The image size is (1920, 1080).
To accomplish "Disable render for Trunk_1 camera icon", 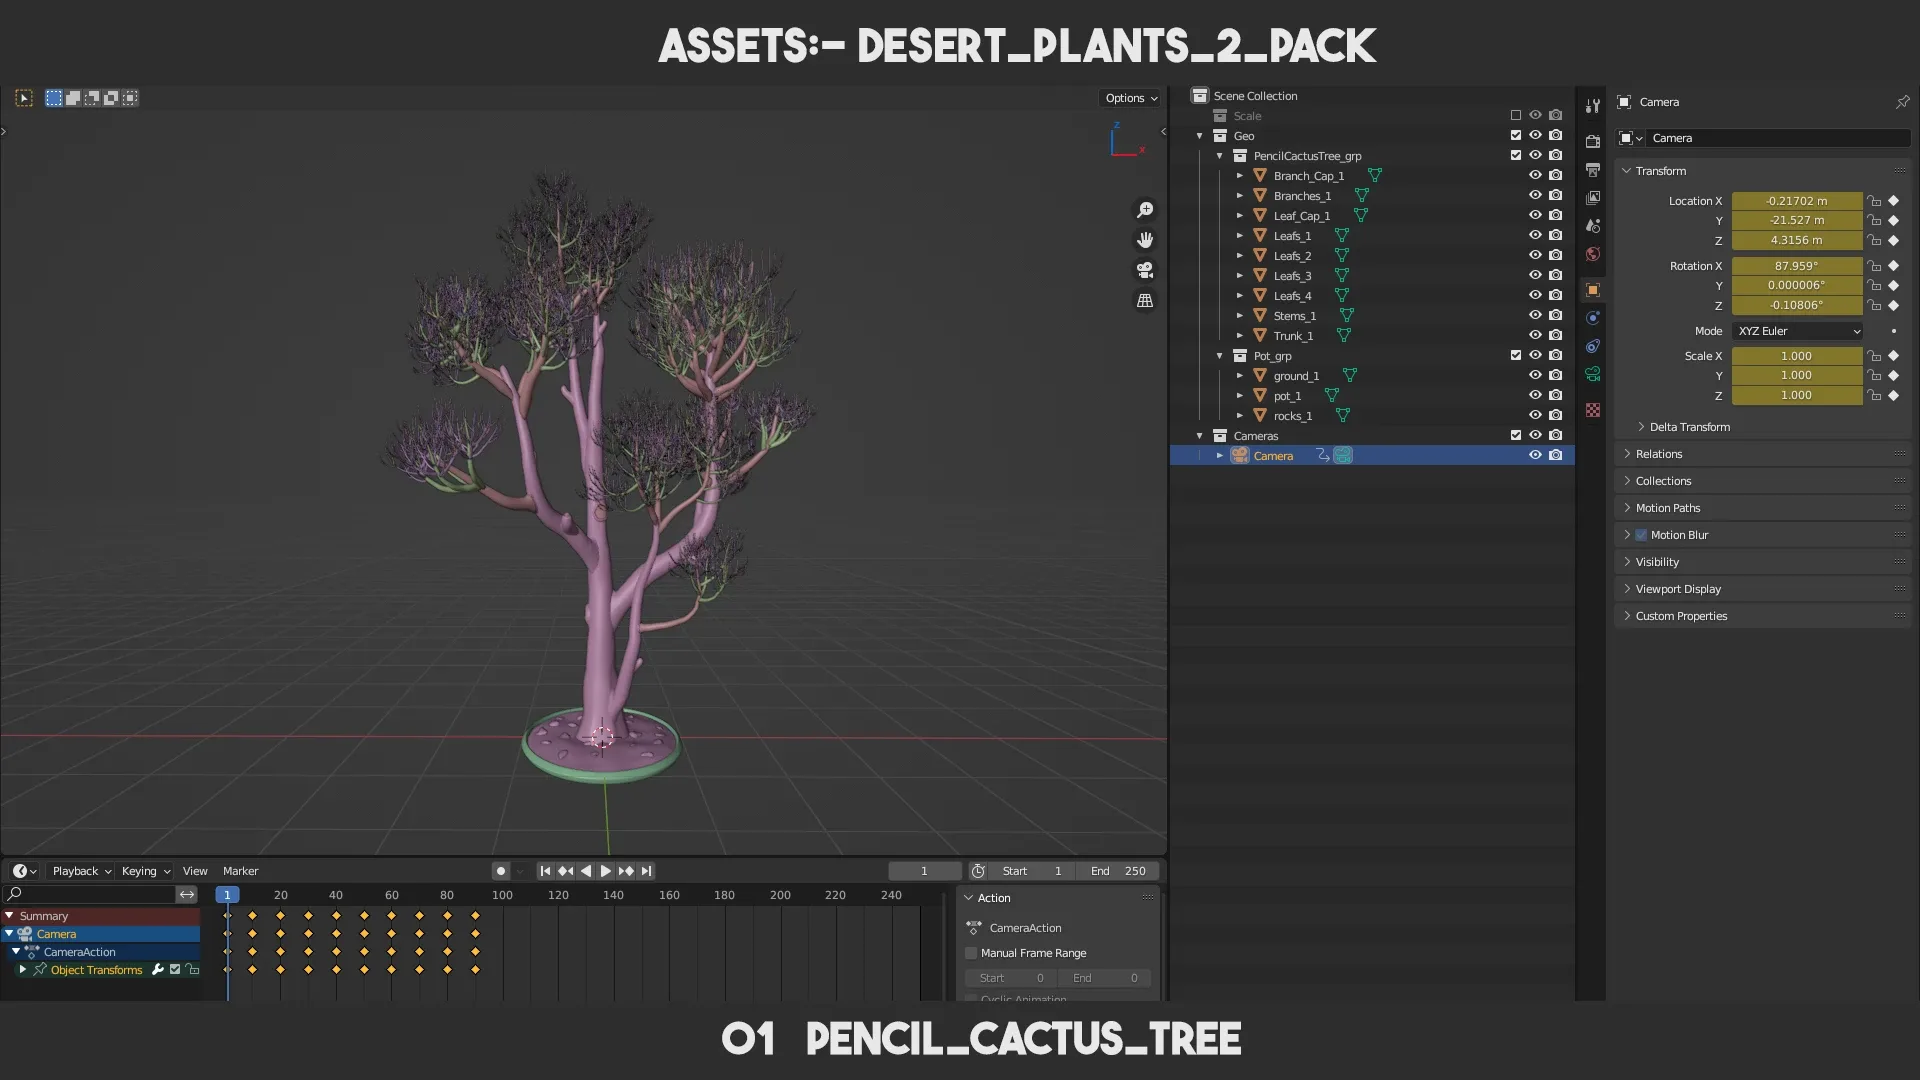I will [x=1555, y=335].
